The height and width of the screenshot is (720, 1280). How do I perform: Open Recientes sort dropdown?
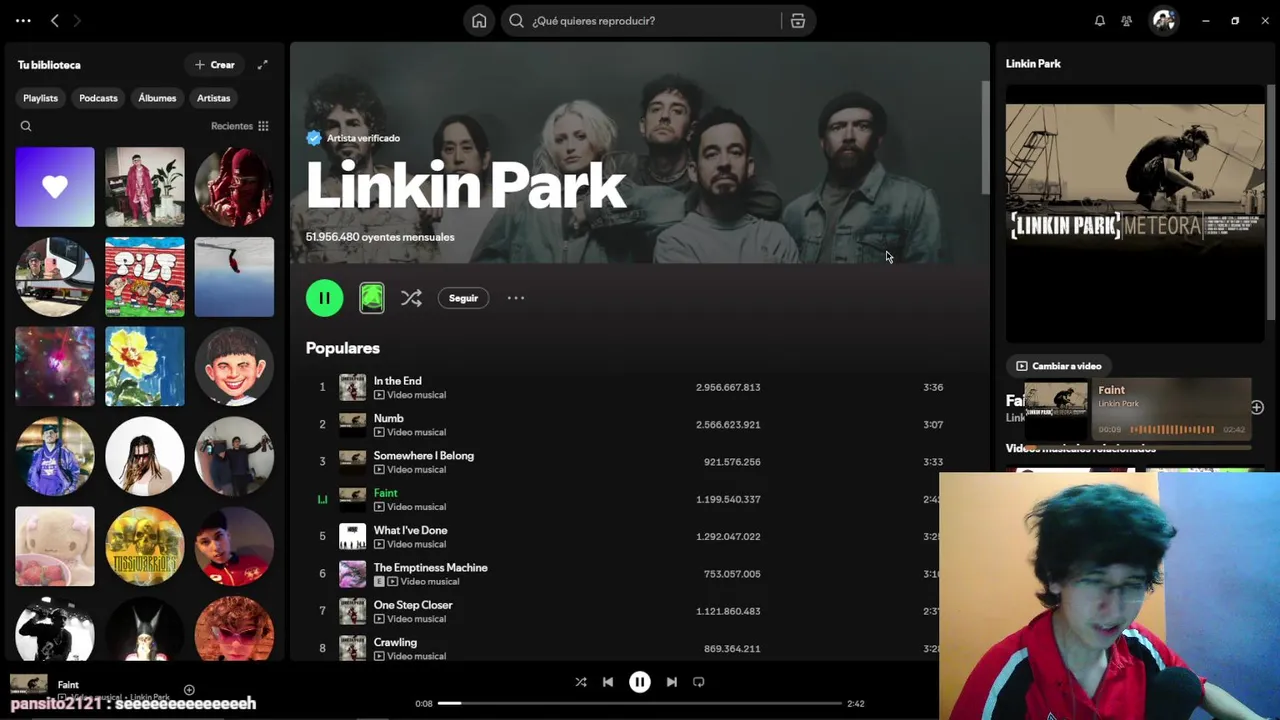coord(240,126)
